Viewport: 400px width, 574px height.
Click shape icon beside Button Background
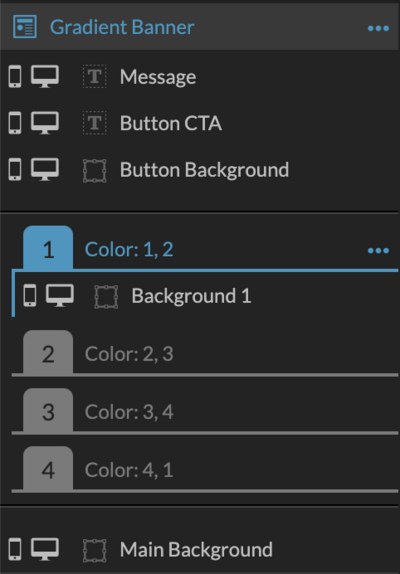click(x=95, y=171)
